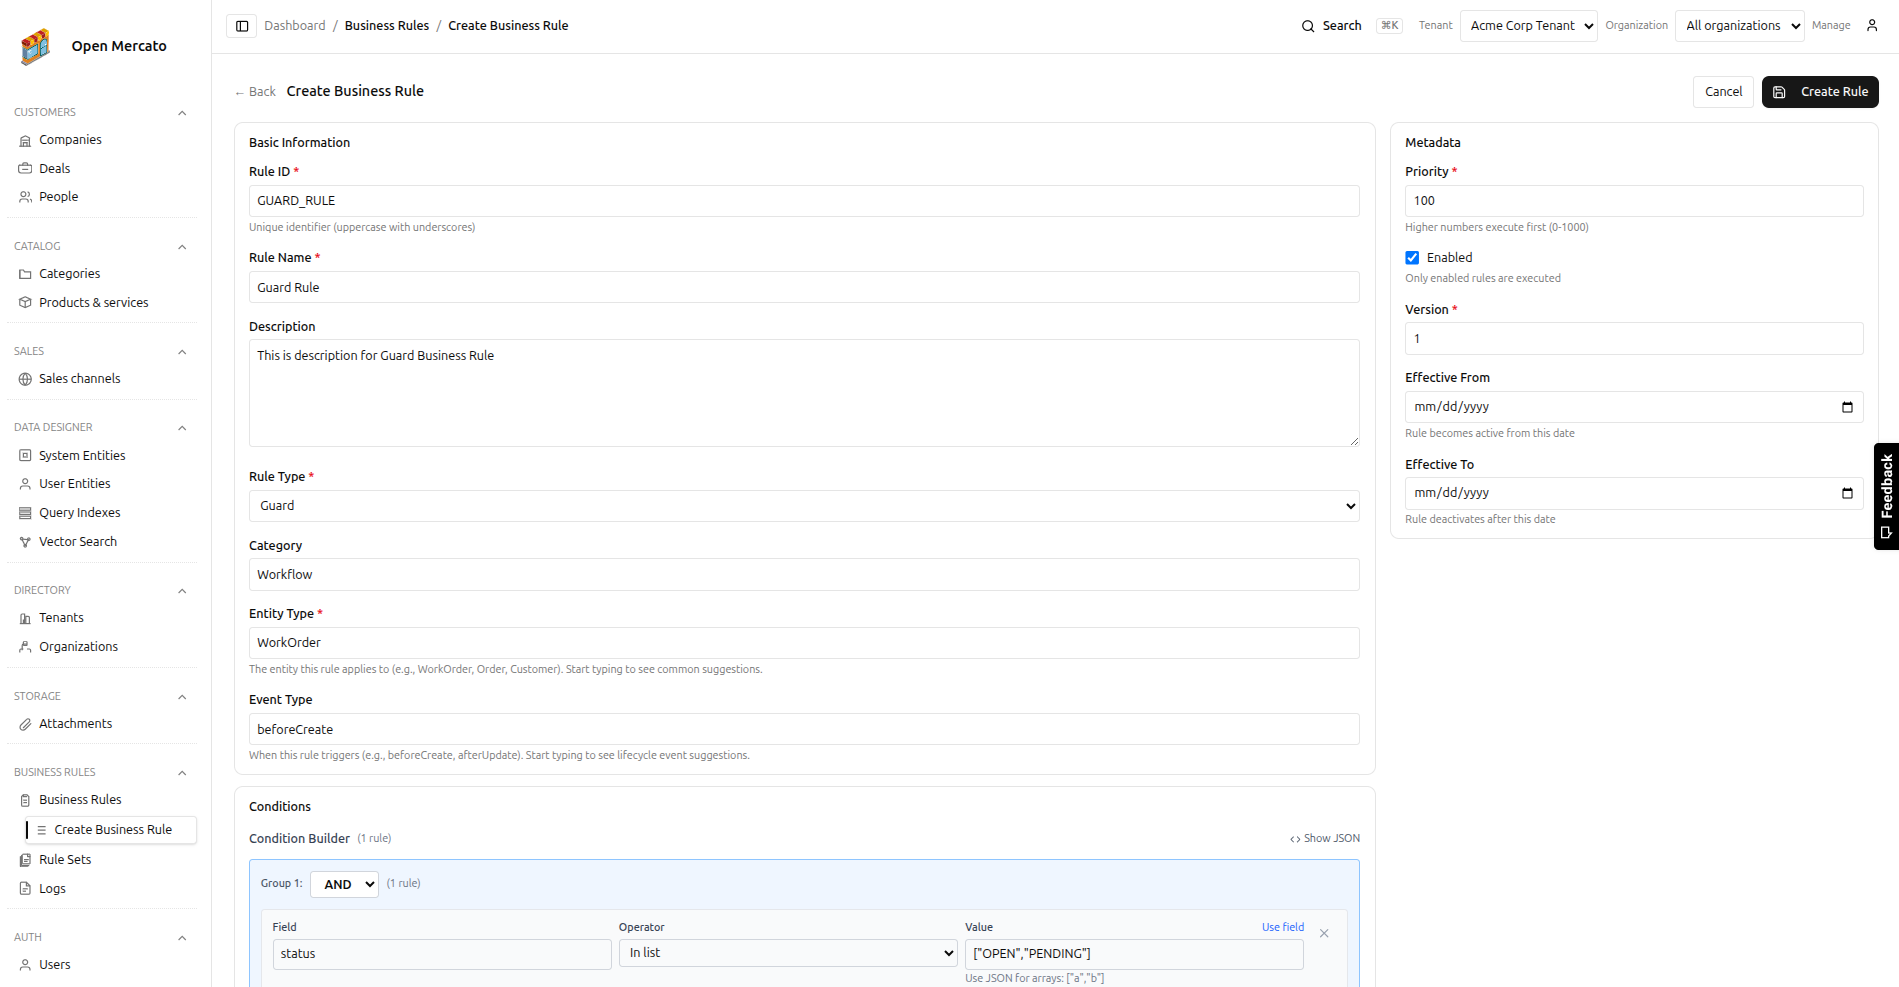Toggle the sidebar collapse icon
Viewport: 1899px width, 987px height.
click(241, 25)
